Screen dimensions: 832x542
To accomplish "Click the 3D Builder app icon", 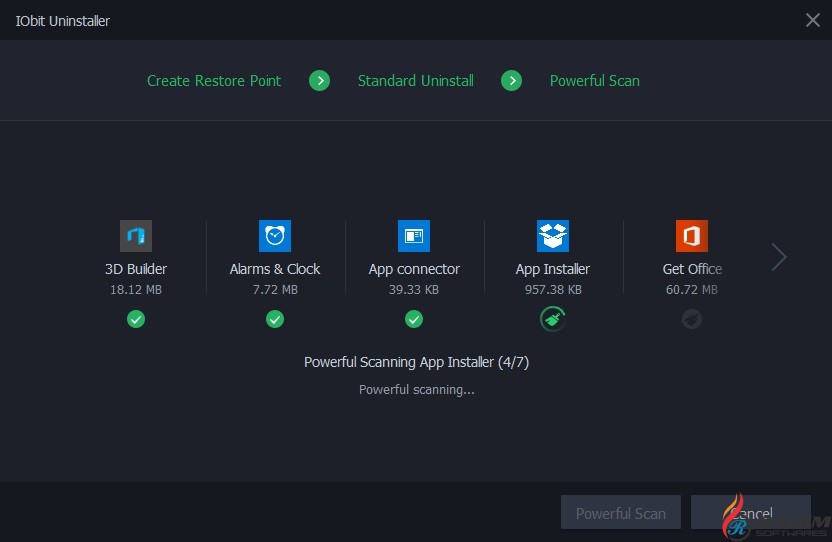I will pyautogui.click(x=136, y=236).
